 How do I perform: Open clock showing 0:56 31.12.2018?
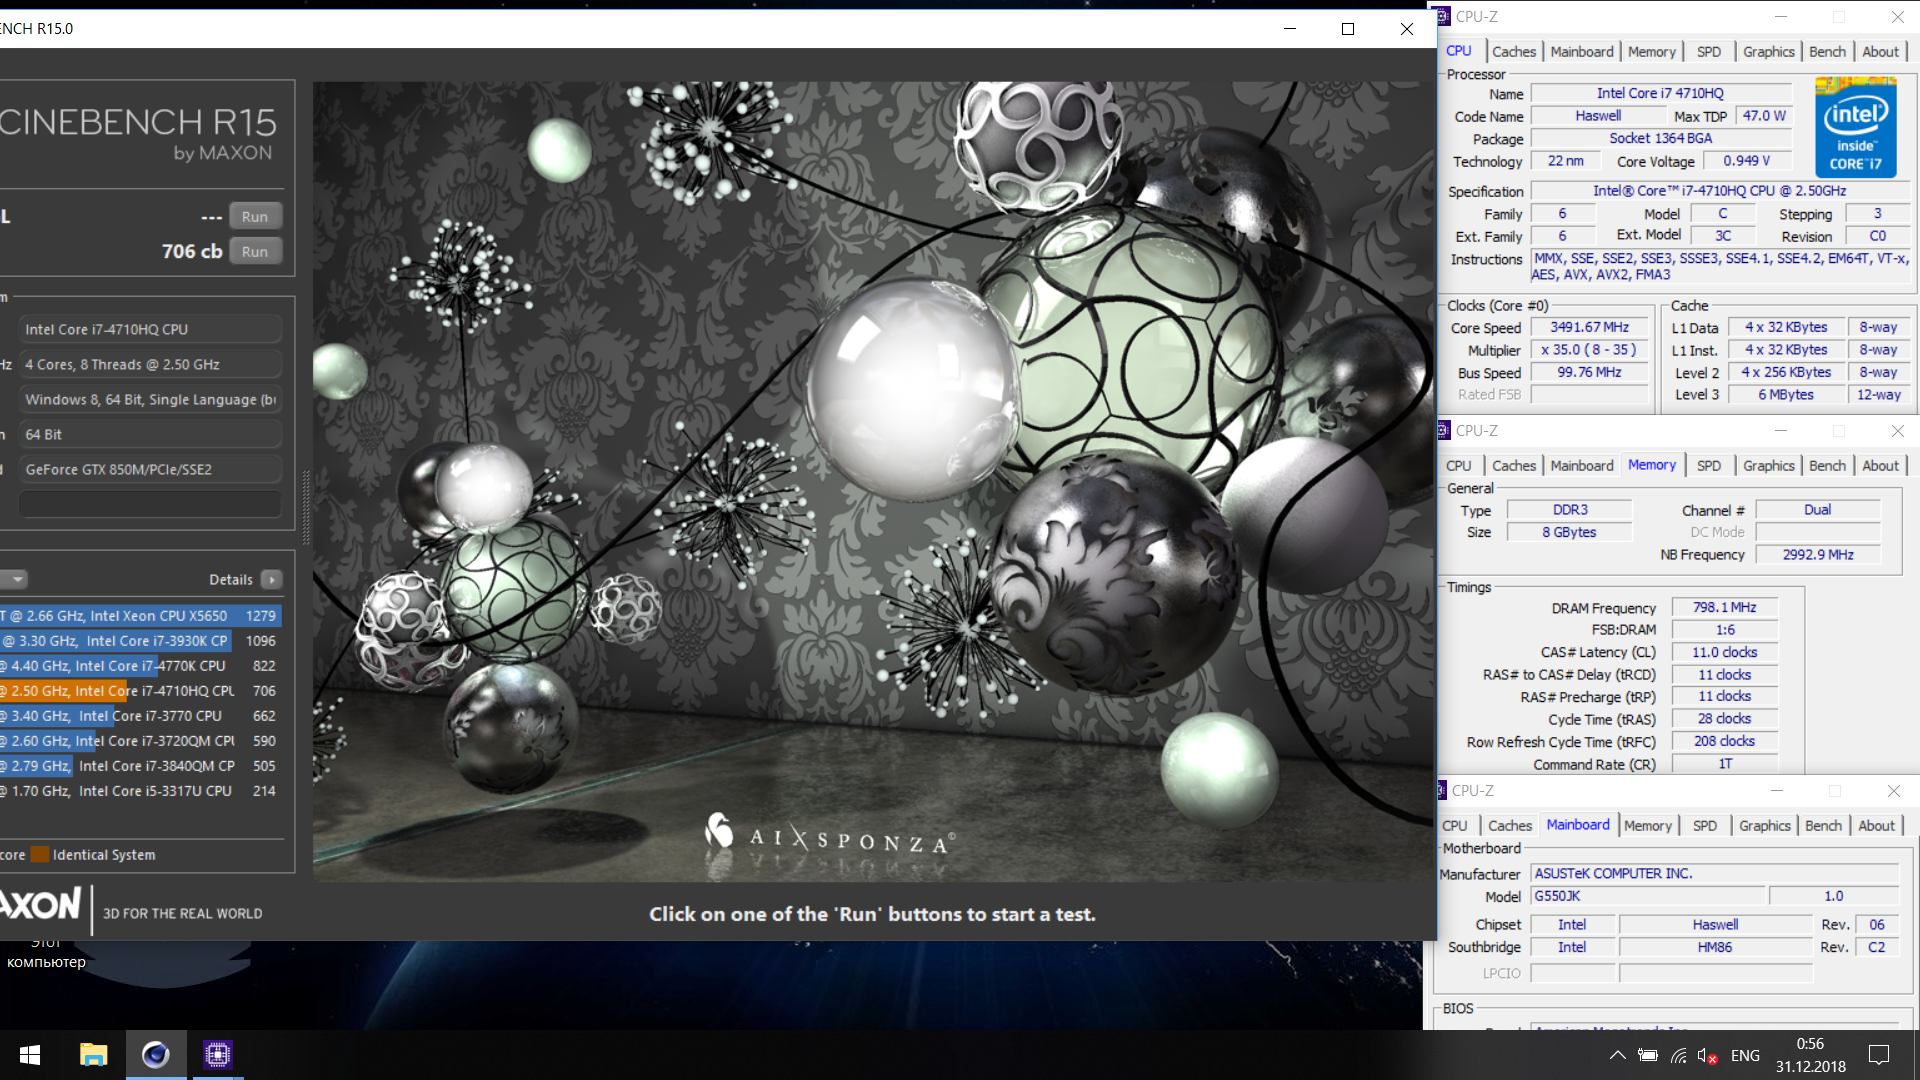tap(1810, 1056)
